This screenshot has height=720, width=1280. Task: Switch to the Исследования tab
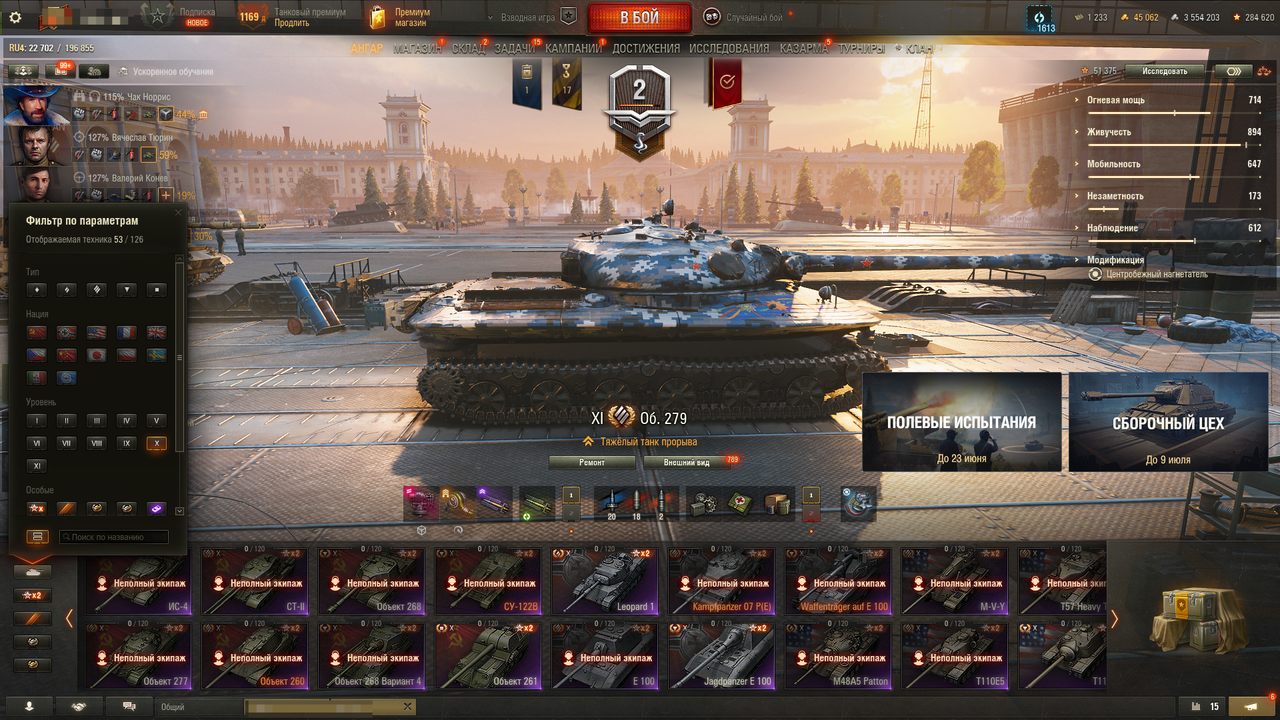(729, 48)
